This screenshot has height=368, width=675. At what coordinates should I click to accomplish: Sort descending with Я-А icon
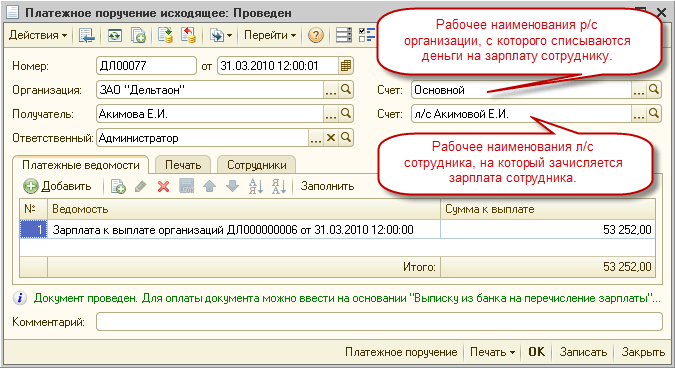(279, 186)
